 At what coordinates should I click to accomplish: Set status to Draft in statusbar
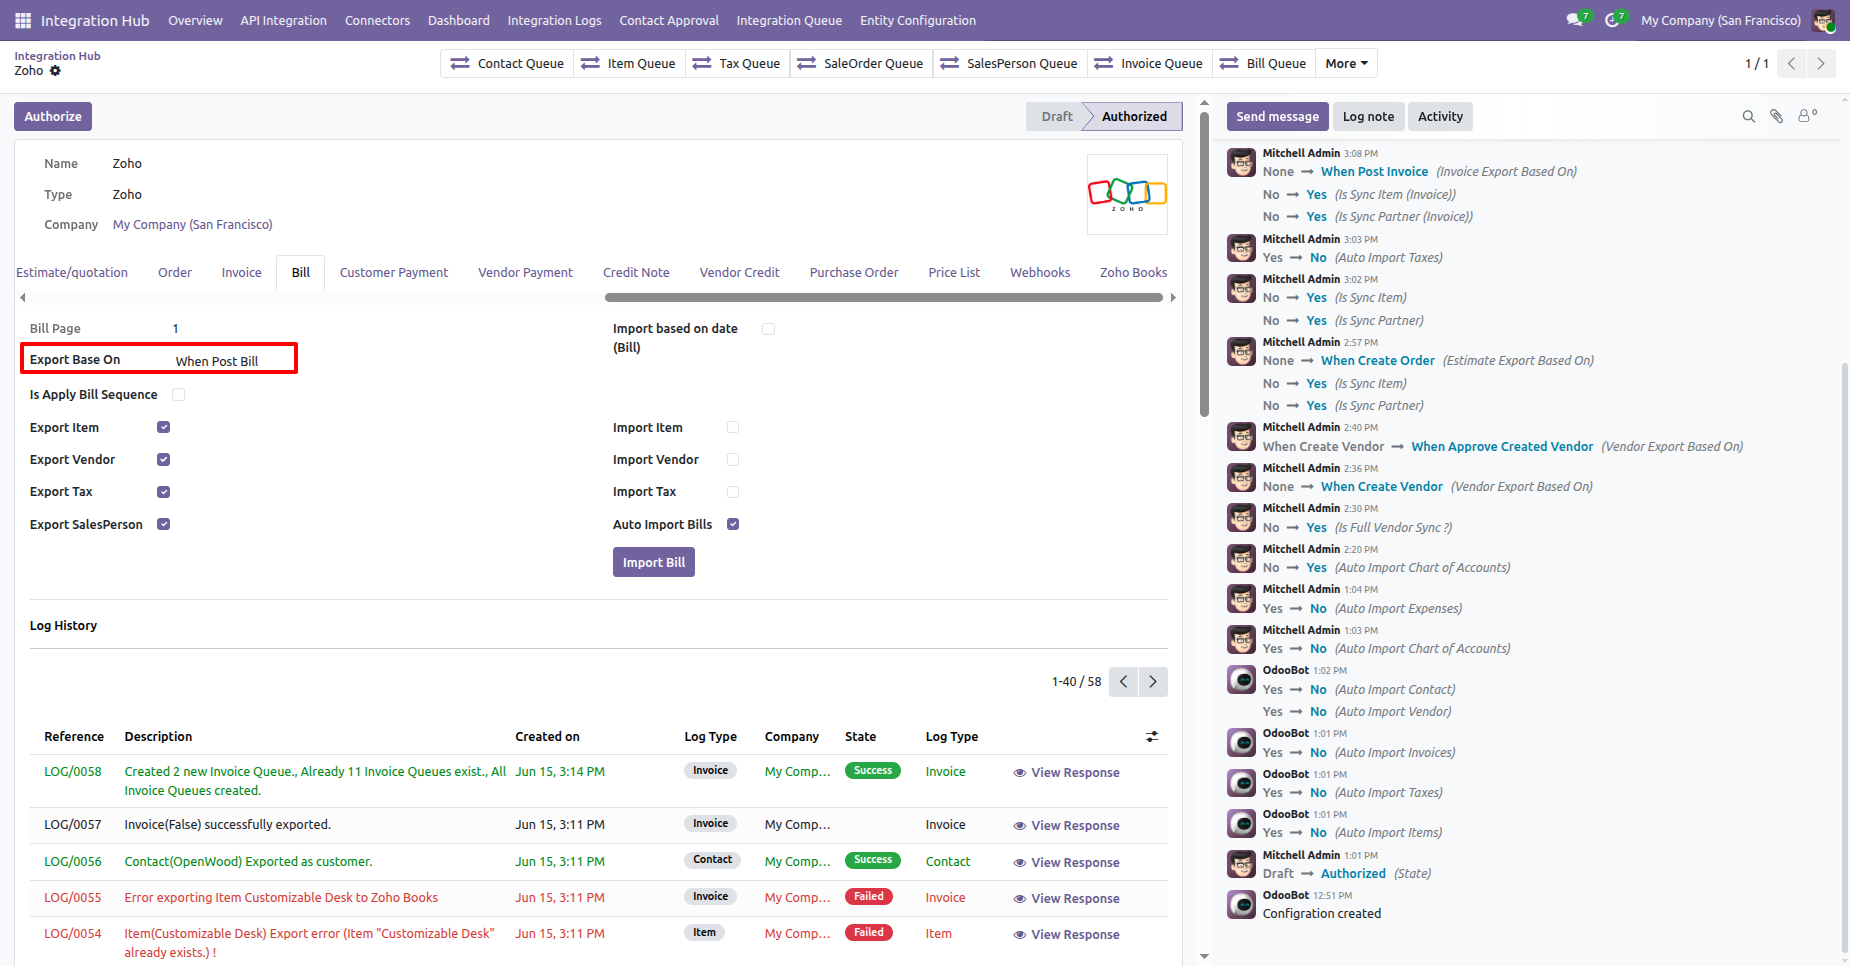coord(1056,117)
